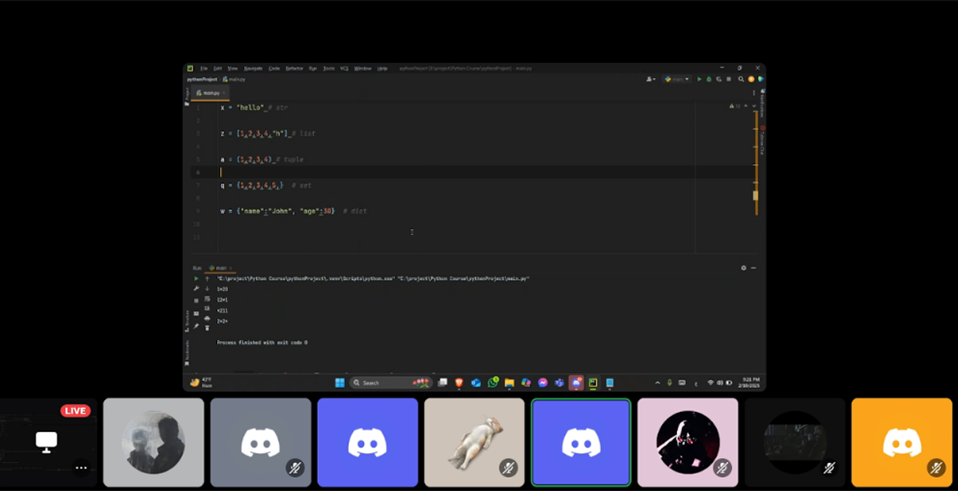Click the pythonProject breadcrumb

203,79
